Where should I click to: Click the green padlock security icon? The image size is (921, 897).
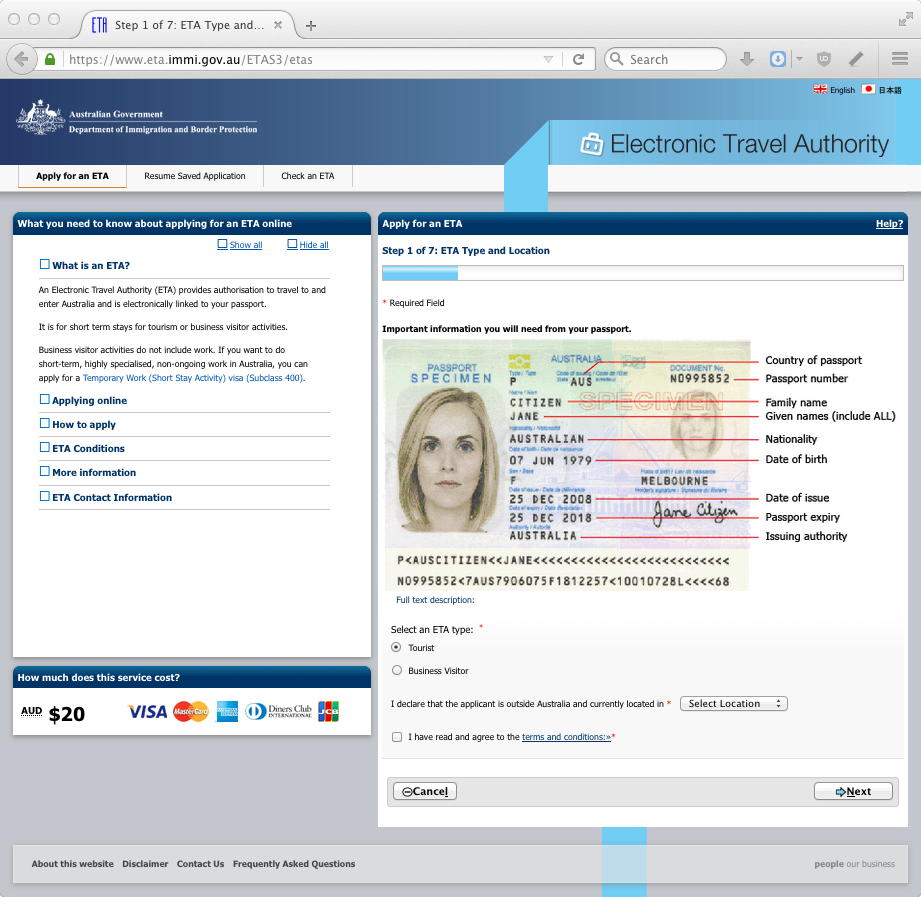click(x=50, y=59)
